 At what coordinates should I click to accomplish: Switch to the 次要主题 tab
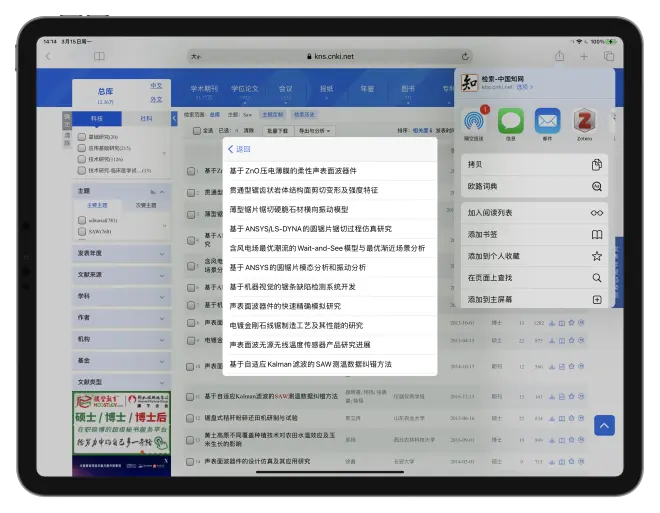click(x=146, y=205)
